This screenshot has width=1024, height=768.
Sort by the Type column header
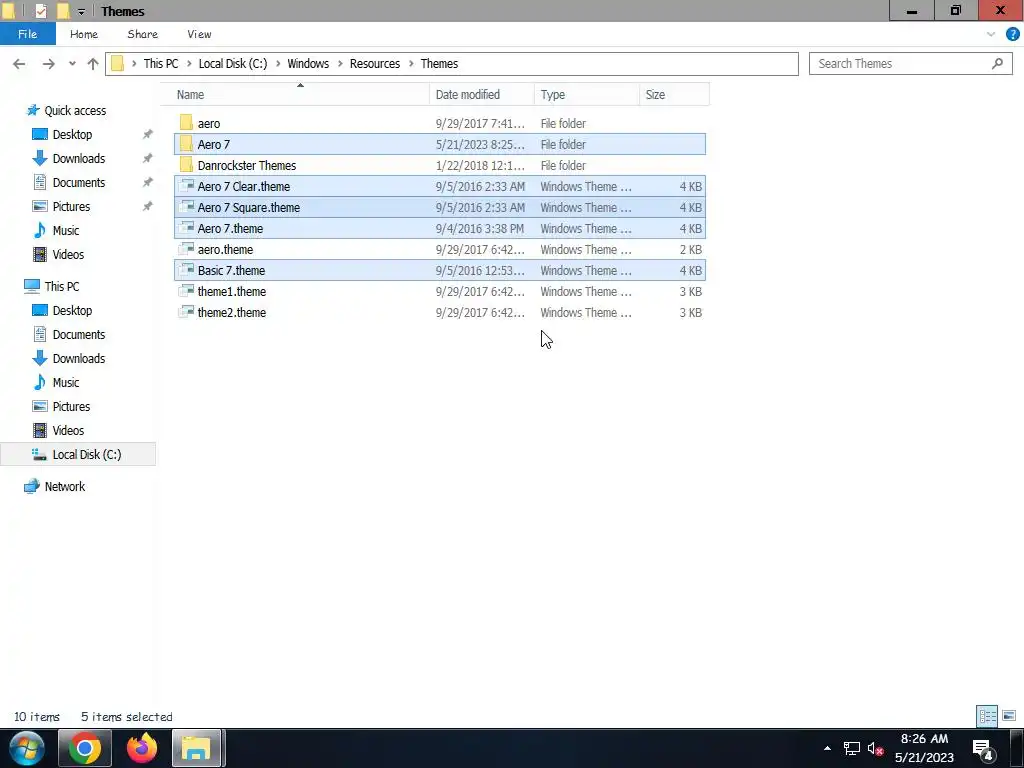586,94
